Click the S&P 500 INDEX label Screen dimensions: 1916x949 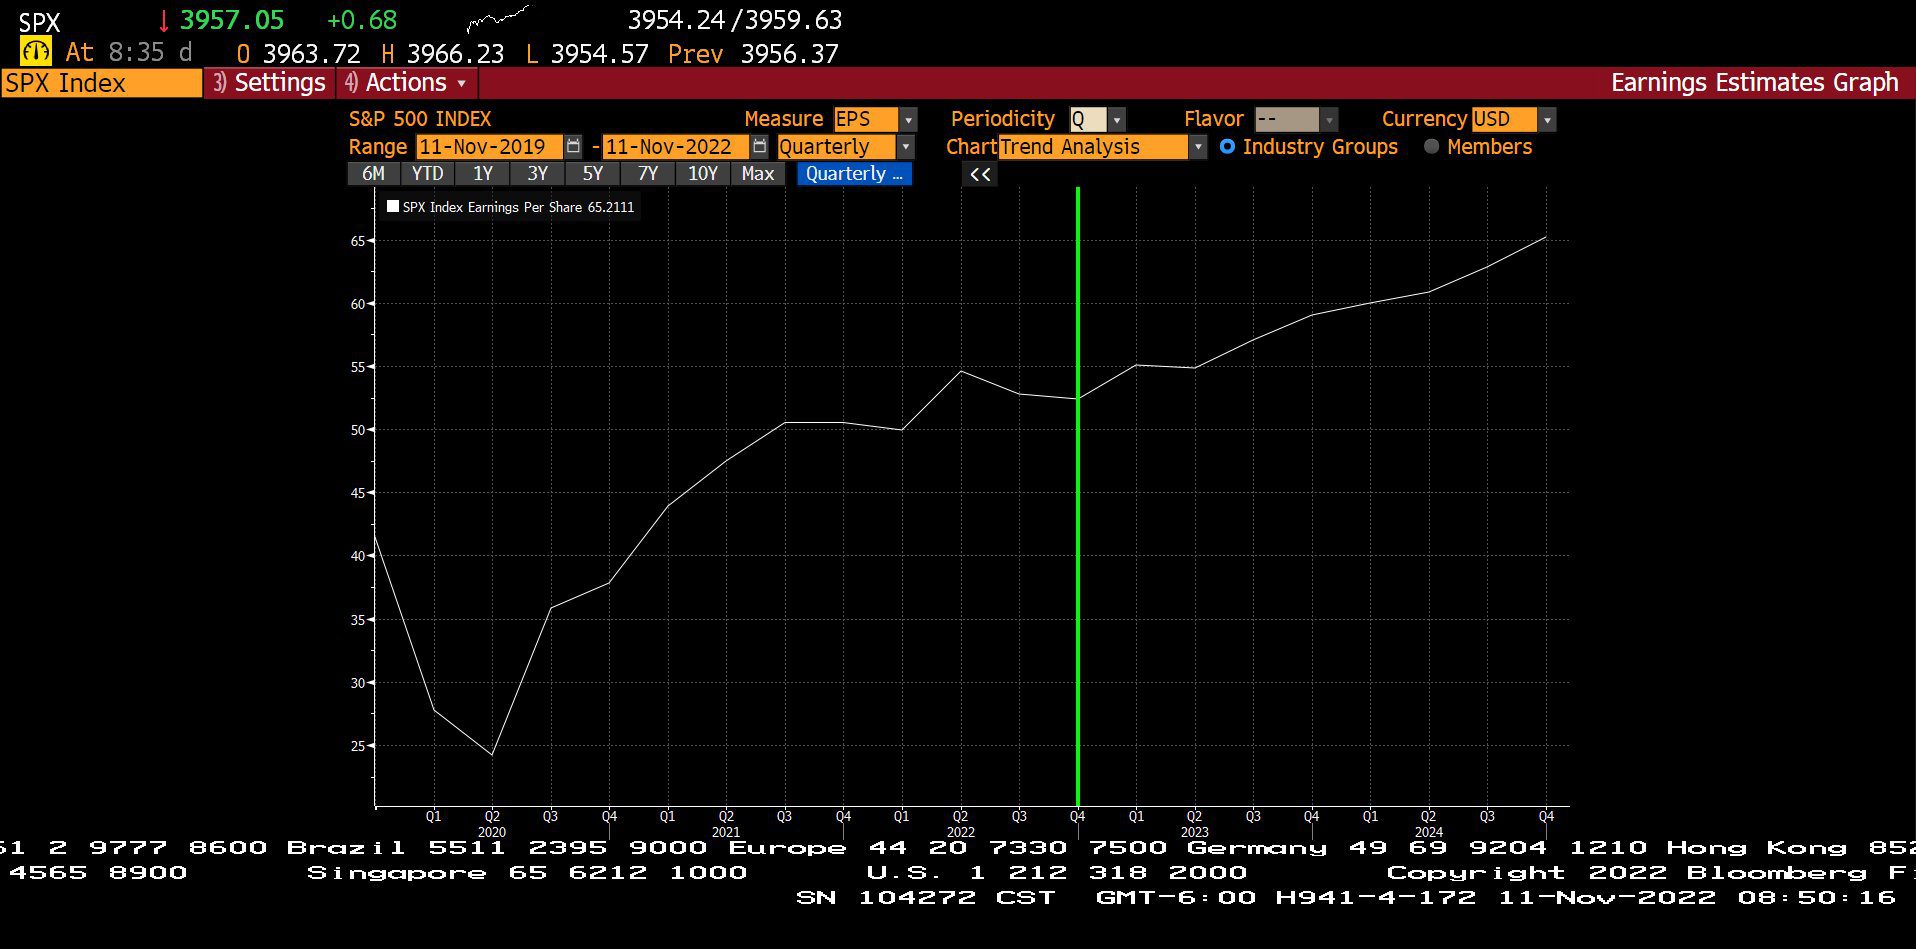tap(420, 119)
